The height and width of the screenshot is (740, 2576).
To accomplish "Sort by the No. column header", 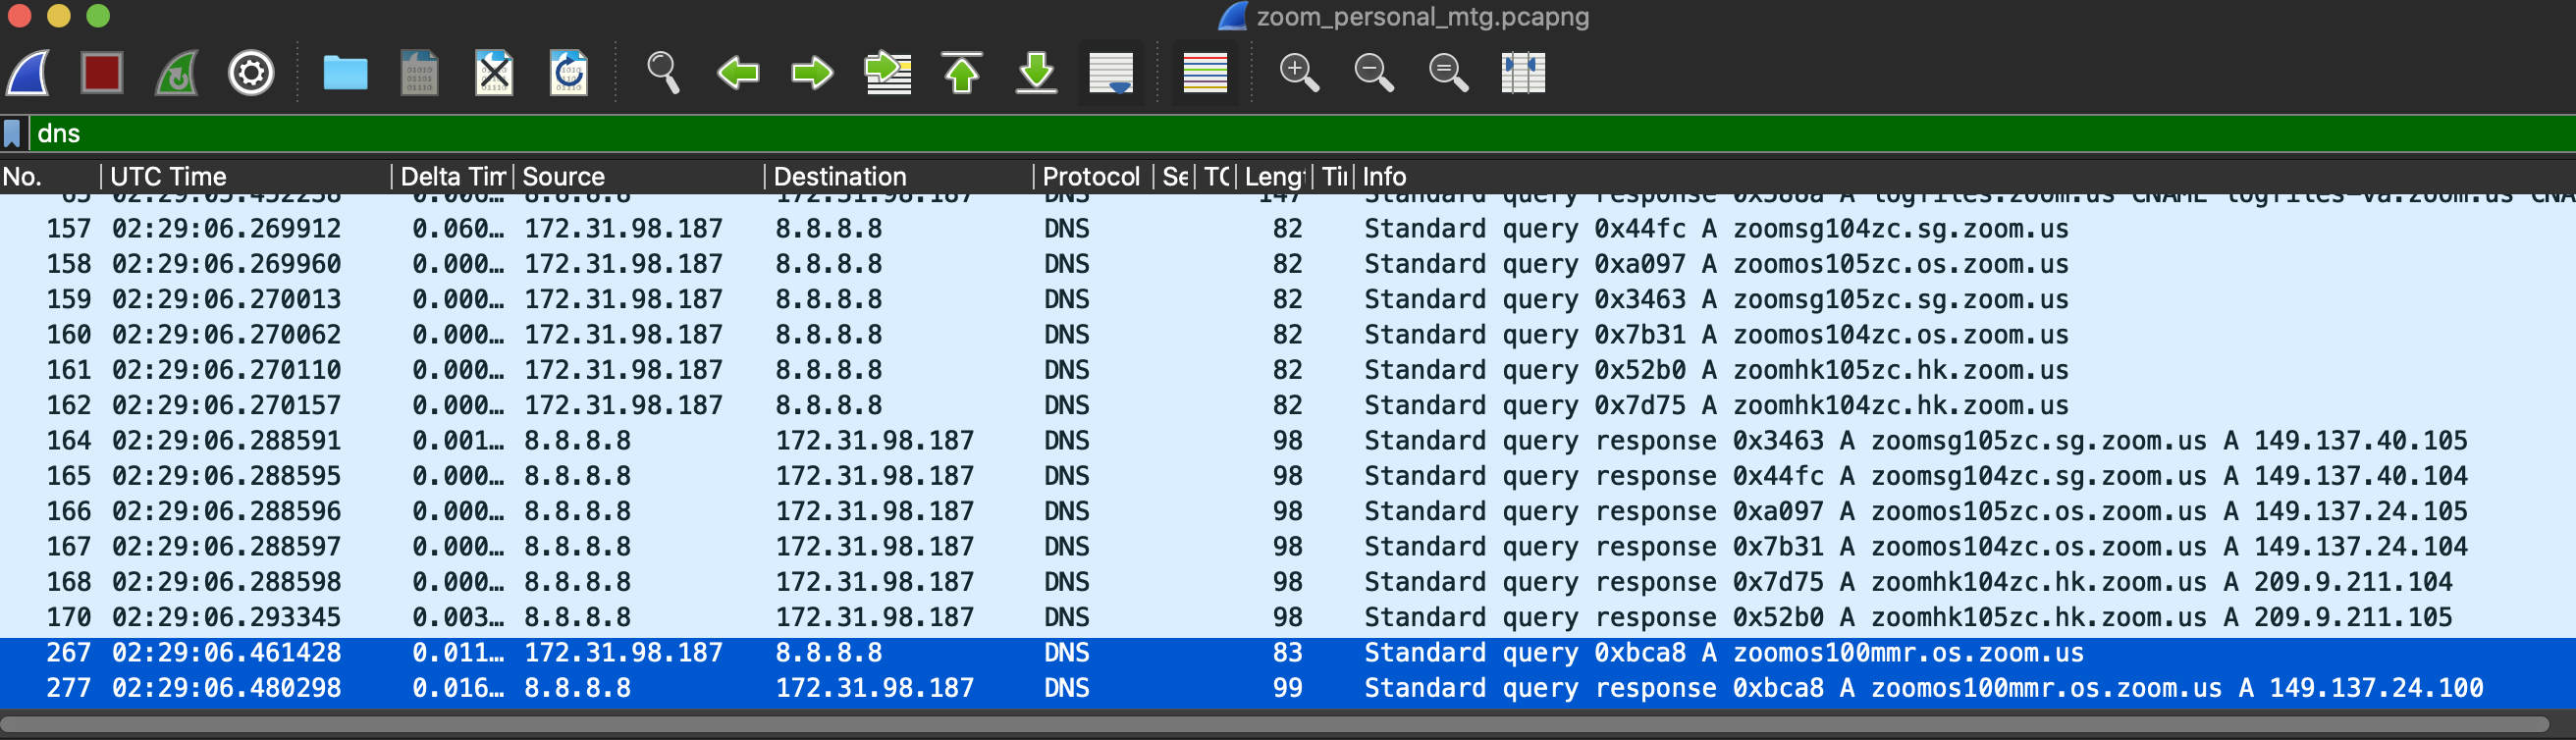I will point(50,177).
